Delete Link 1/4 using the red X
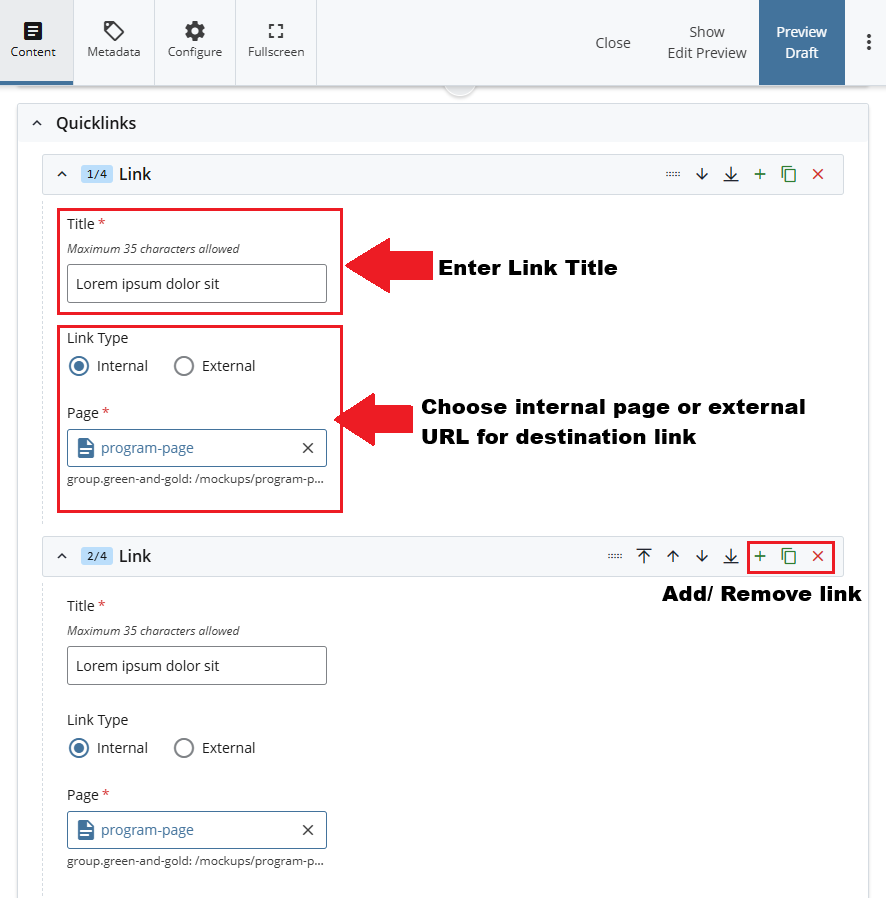The image size is (886, 898). click(818, 174)
